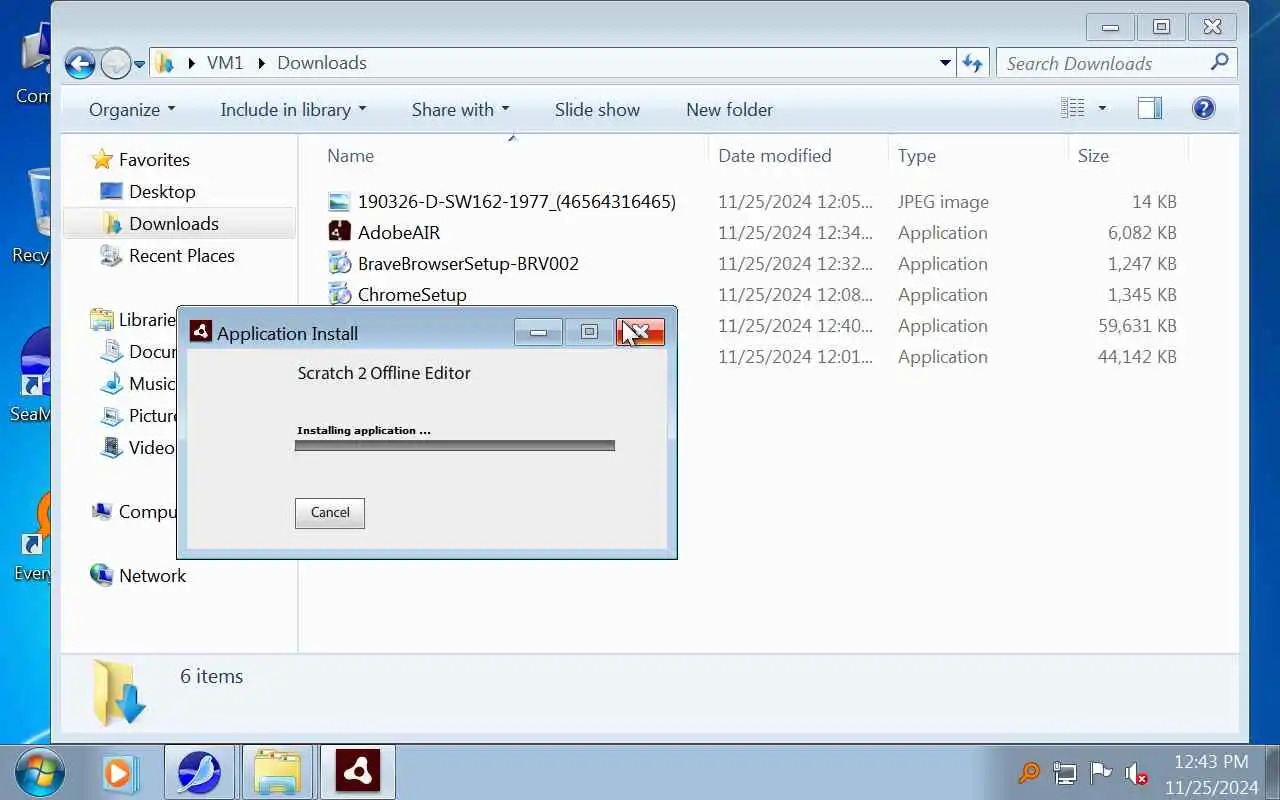Image resolution: width=1280 pixels, height=800 pixels.
Task: Select VM1 in the address breadcrumb
Action: 225,63
